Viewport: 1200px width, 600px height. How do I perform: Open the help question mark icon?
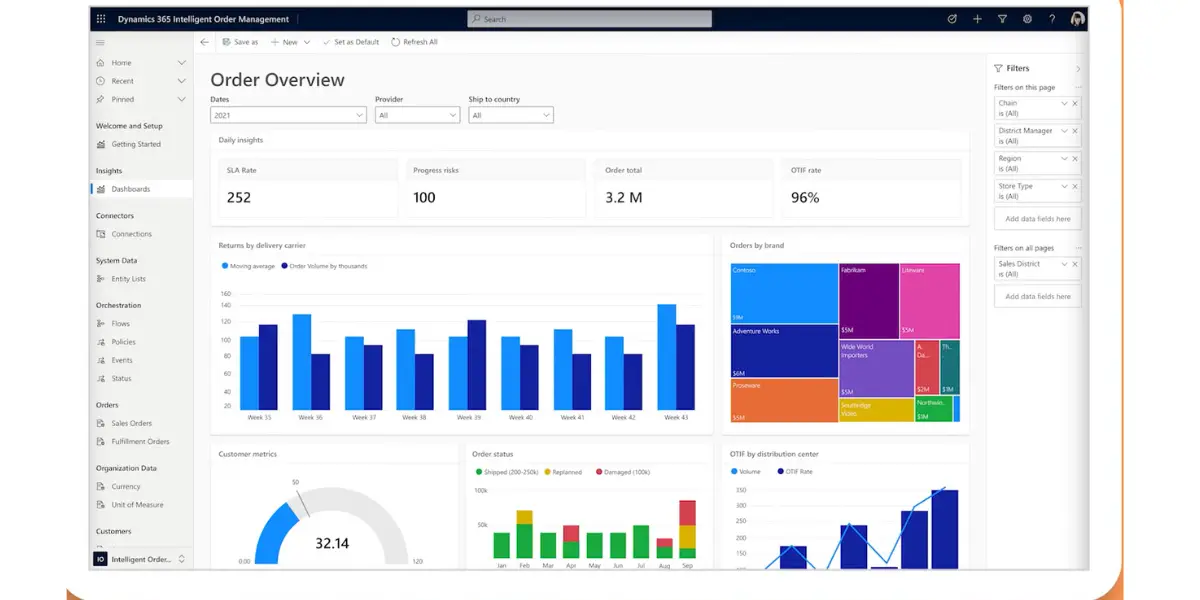point(1052,19)
